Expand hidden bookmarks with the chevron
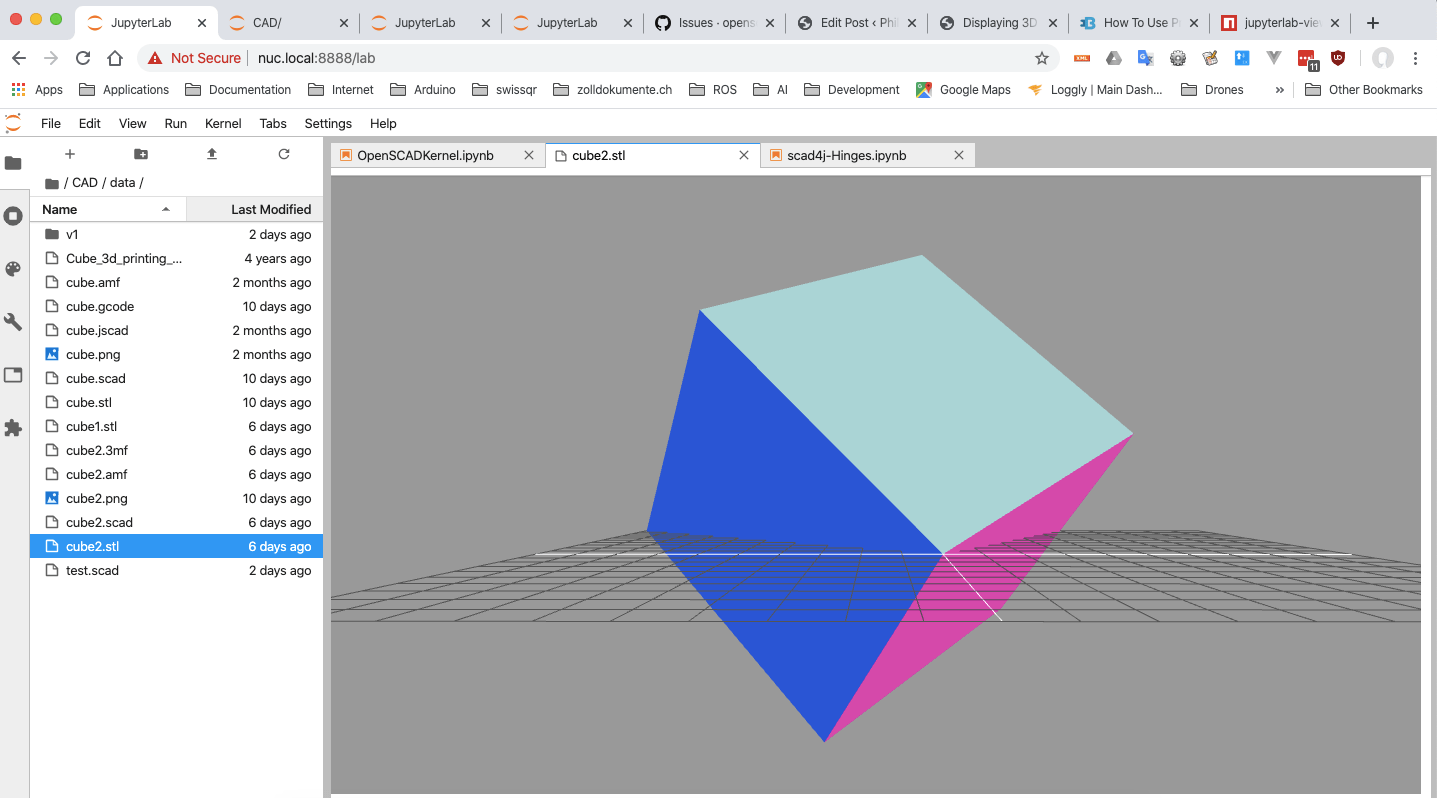This screenshot has width=1437, height=798. (x=1279, y=89)
